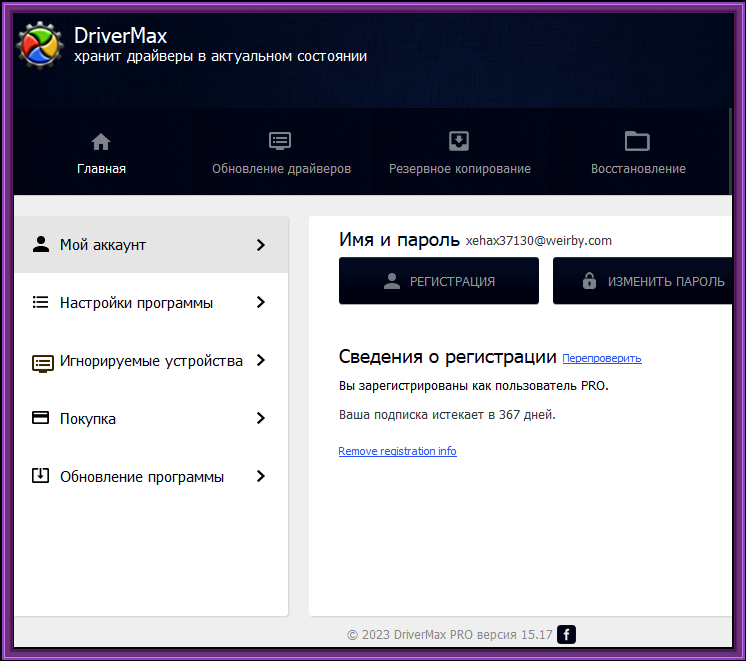Click the credit card icon beside Покупка
This screenshot has height=661, width=746.
pos(40,417)
